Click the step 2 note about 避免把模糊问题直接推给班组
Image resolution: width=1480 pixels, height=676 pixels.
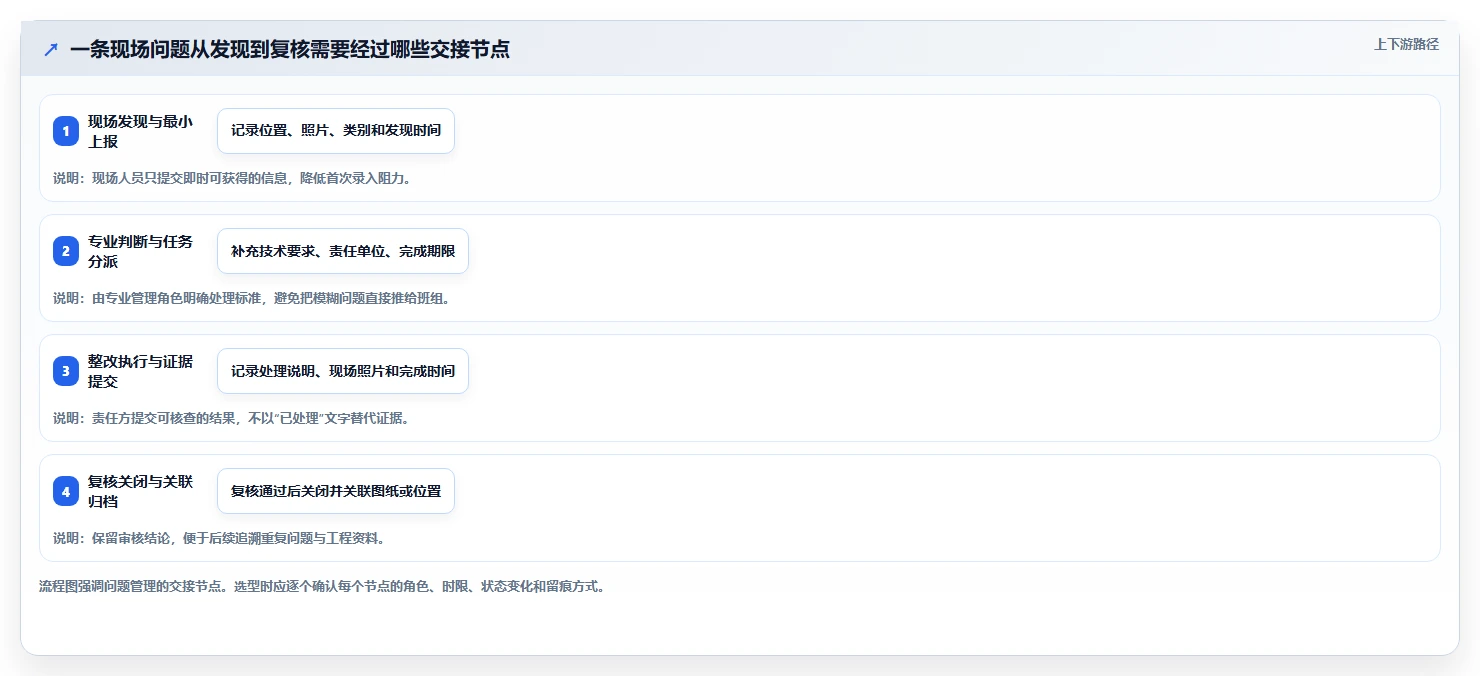(x=251, y=298)
